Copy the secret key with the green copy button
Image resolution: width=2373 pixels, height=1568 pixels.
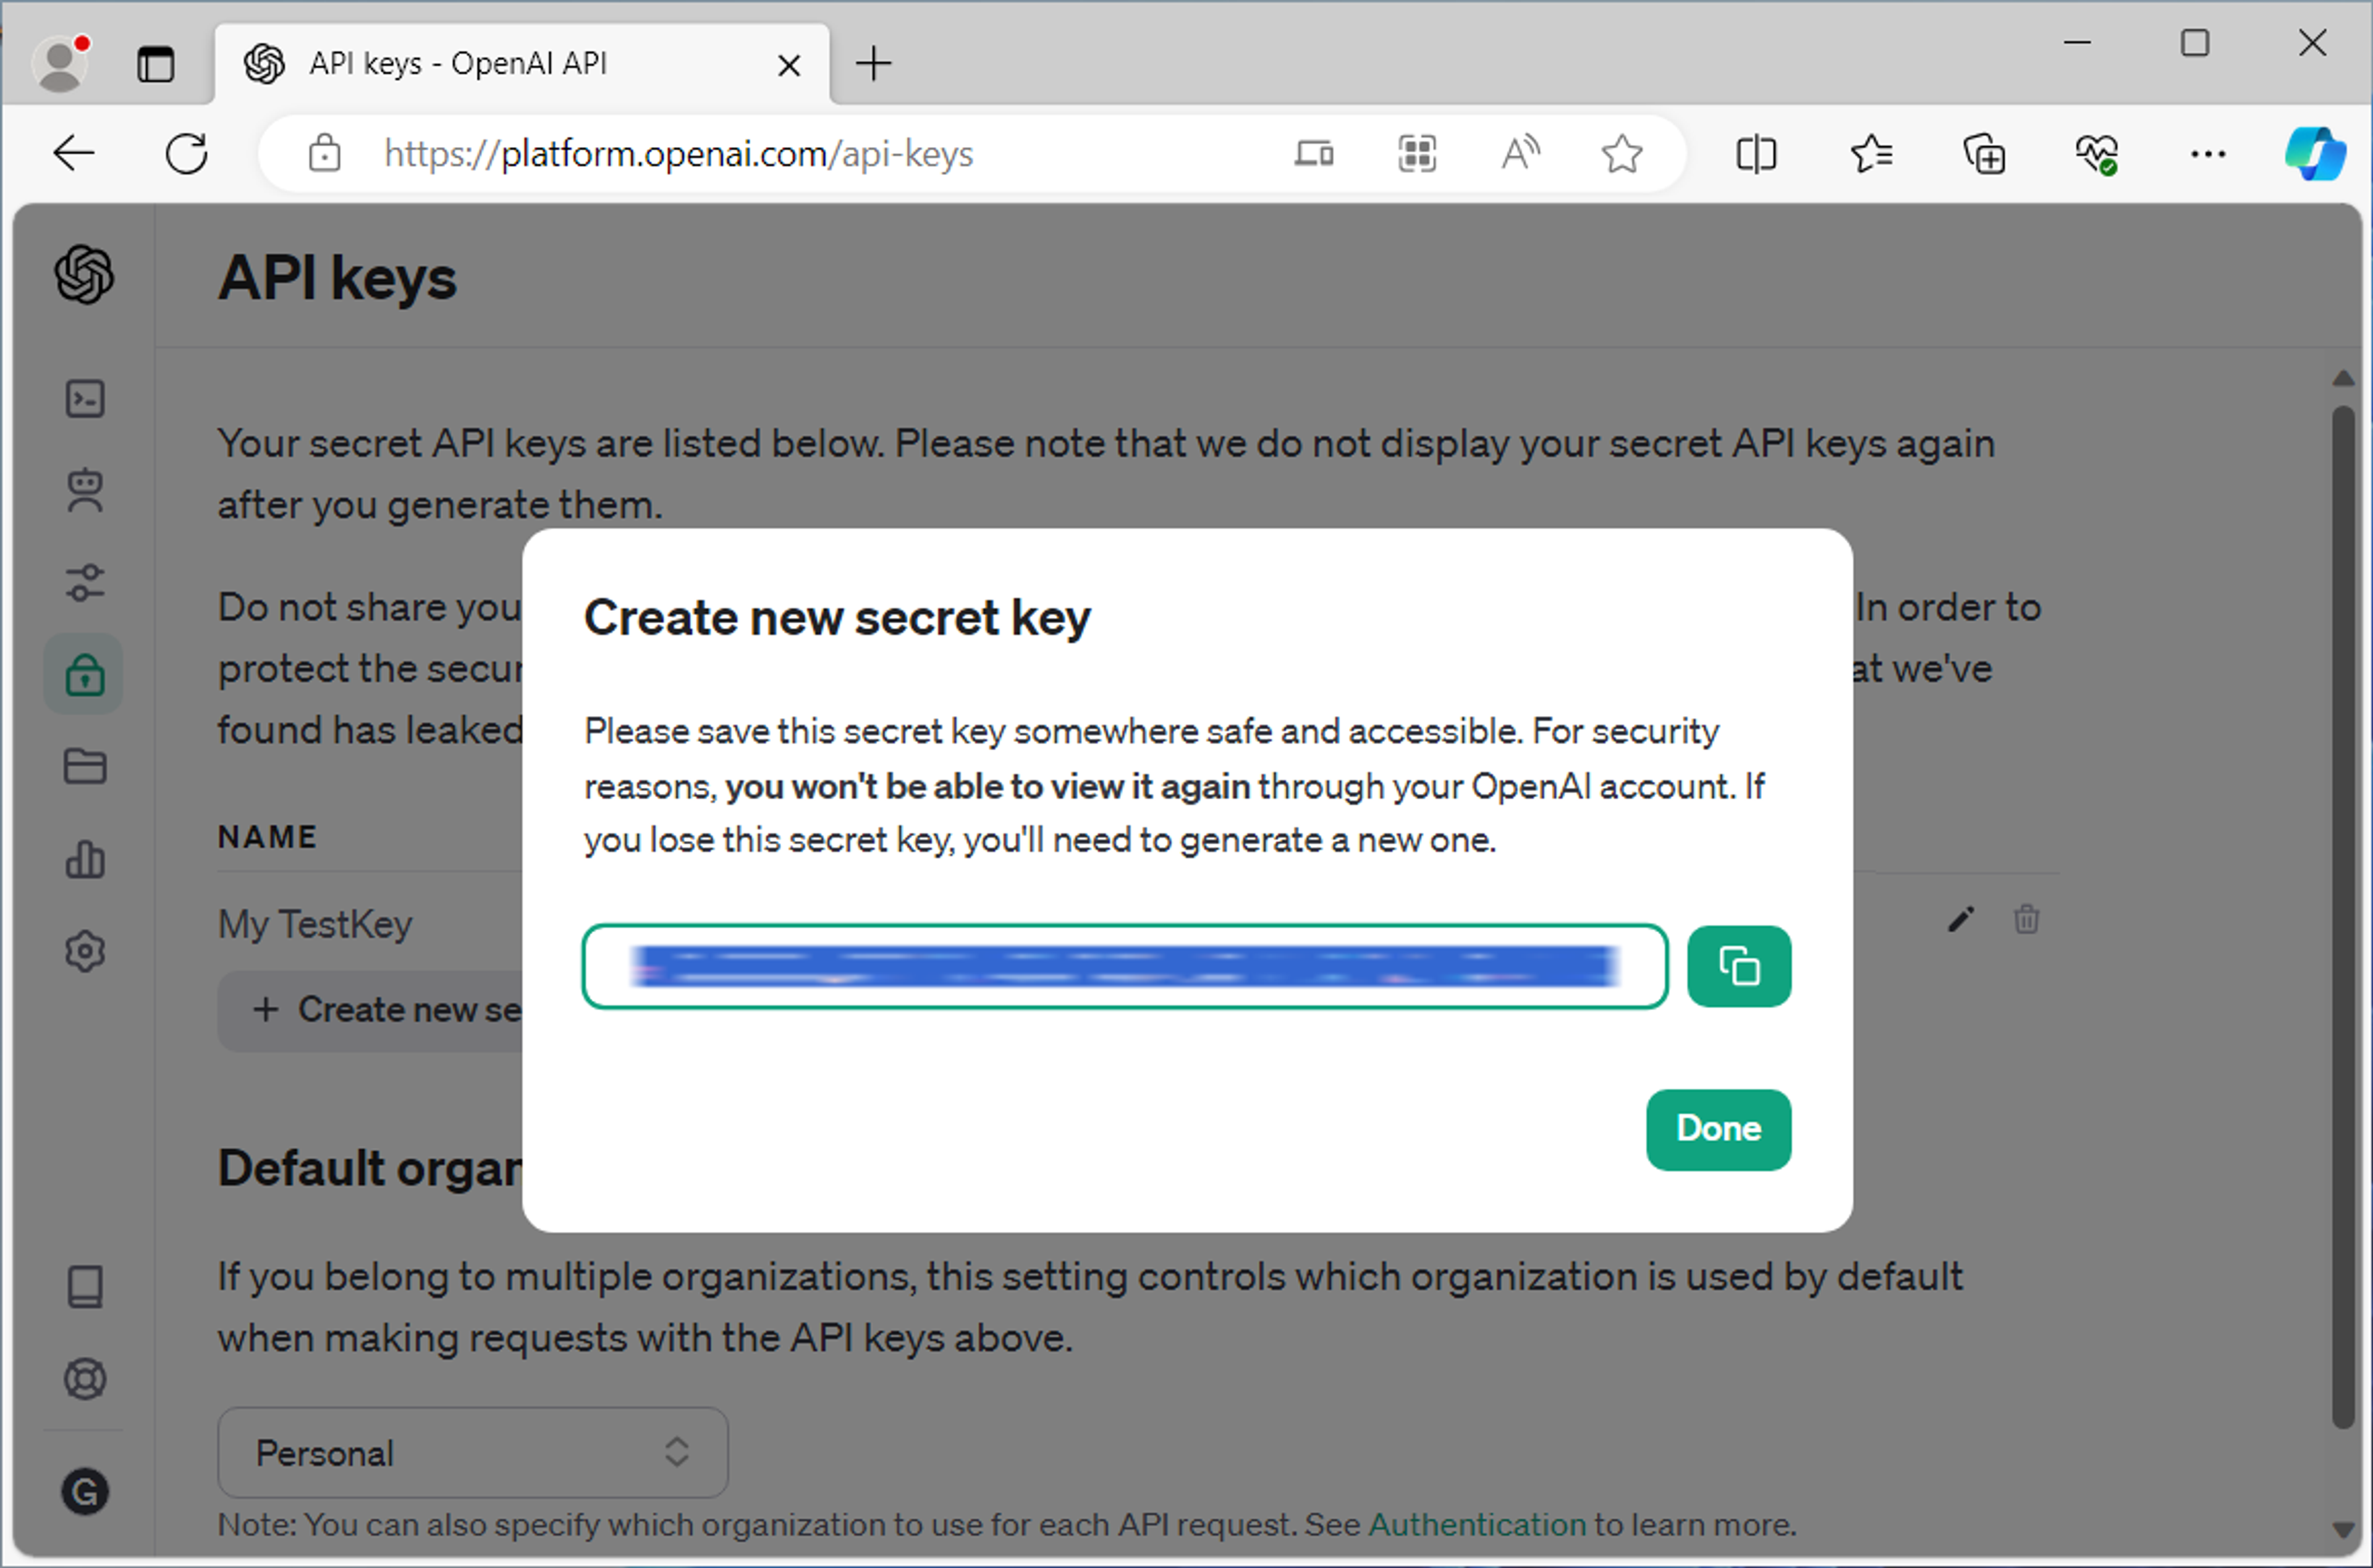coord(1738,966)
